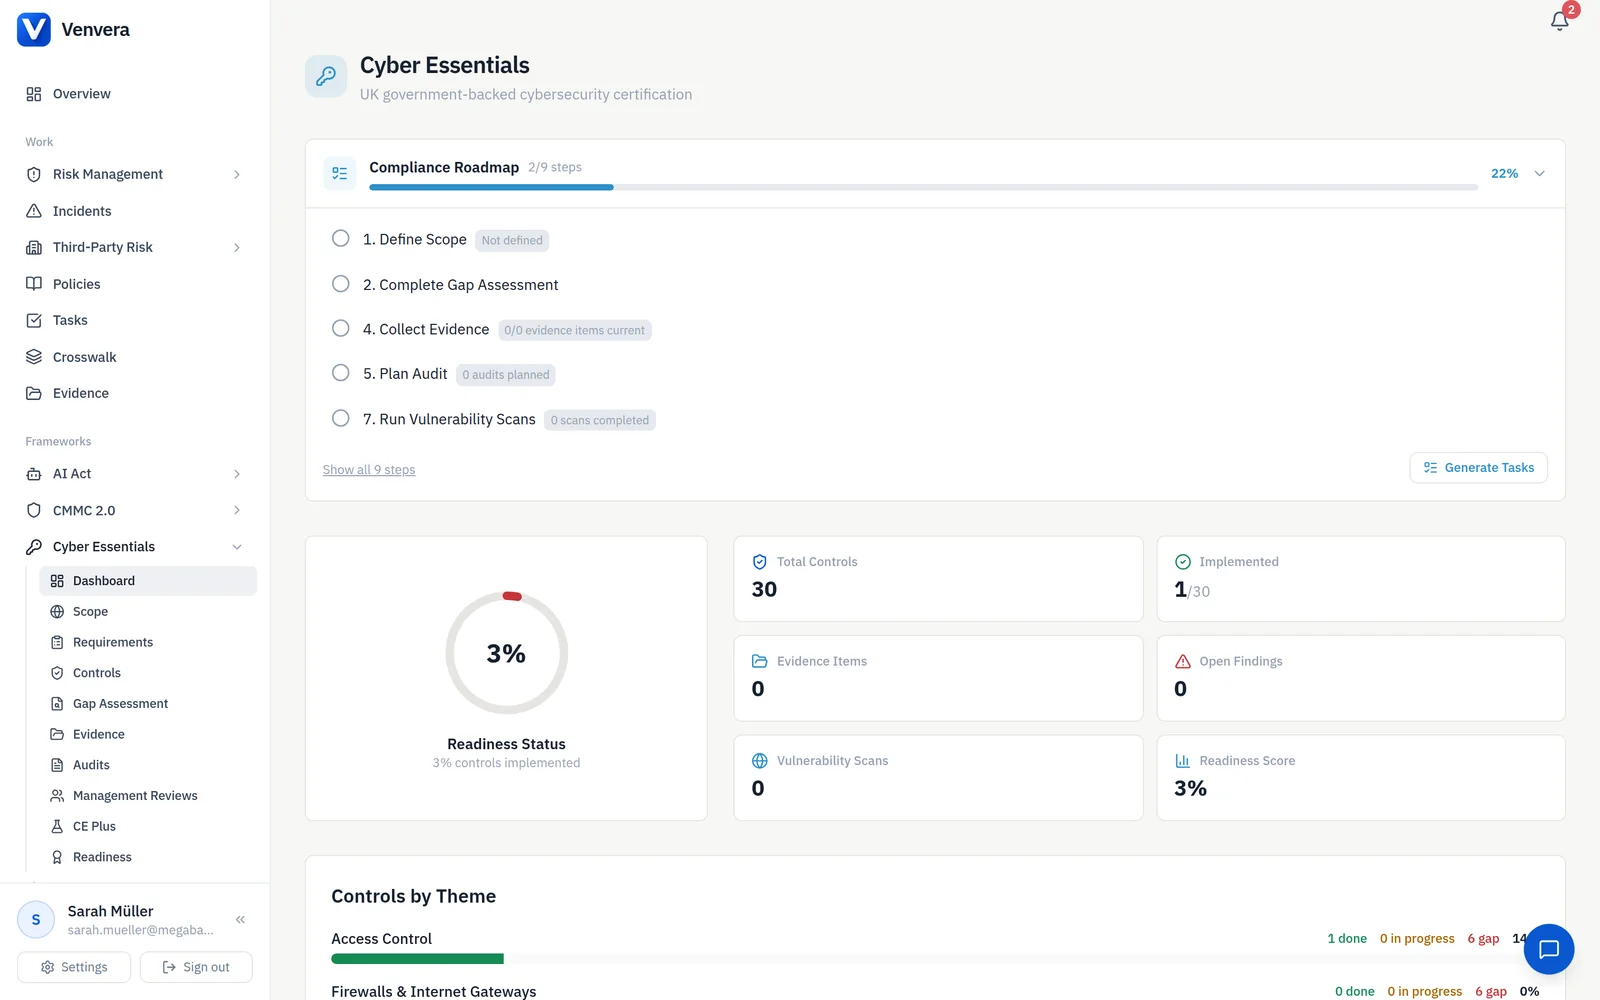Mark step 2 Complete Gap Assessment circle

coord(341,284)
